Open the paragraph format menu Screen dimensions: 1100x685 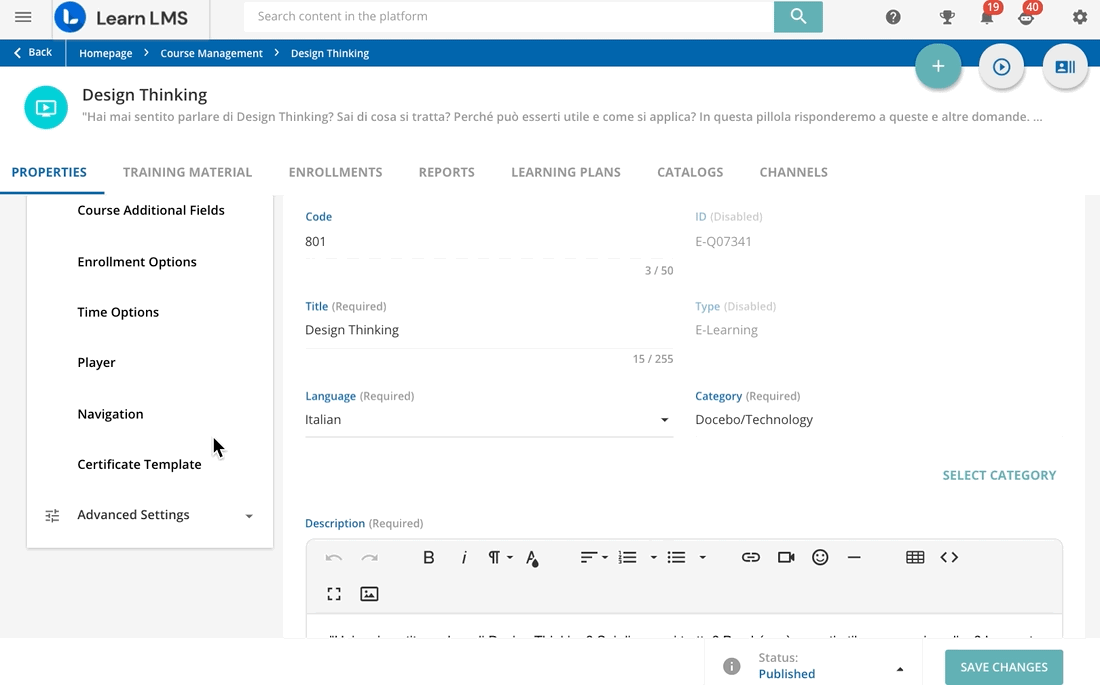pyautogui.click(x=500, y=557)
